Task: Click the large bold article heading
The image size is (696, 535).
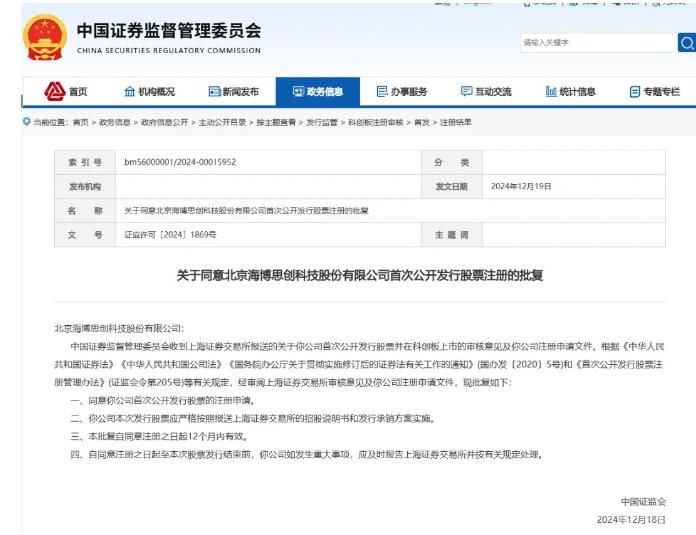Action: [360, 275]
